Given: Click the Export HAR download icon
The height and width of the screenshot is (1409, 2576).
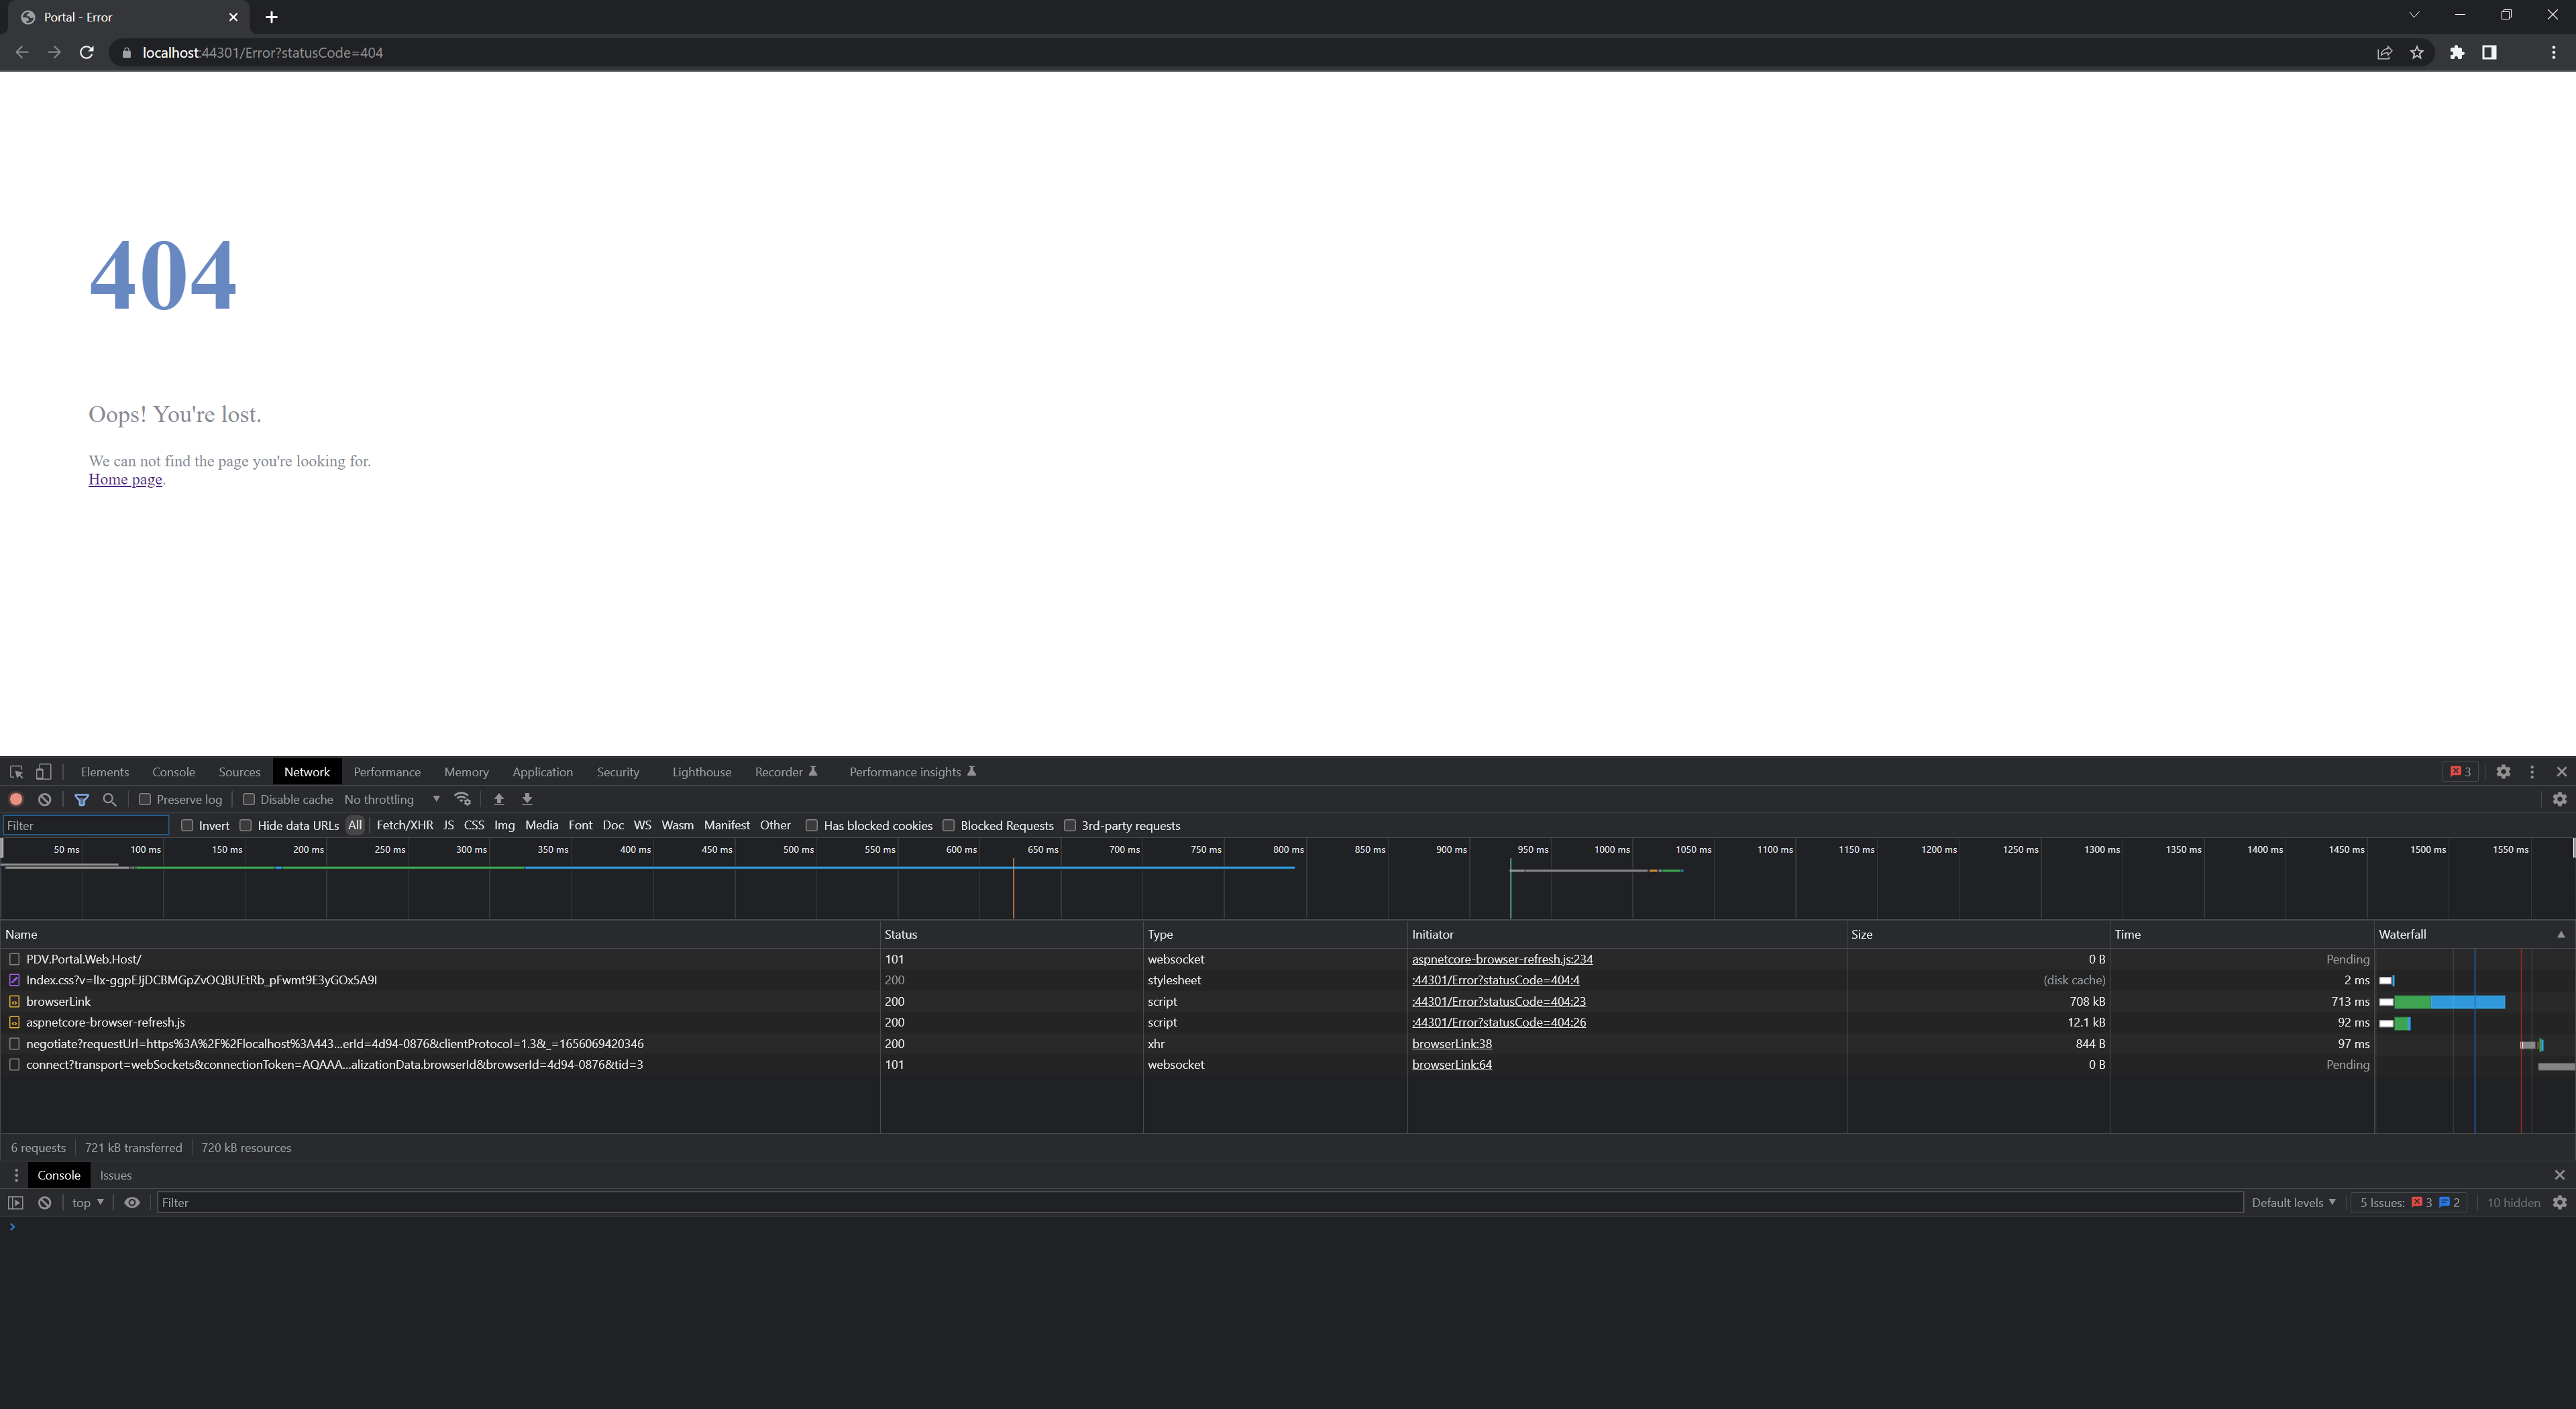Looking at the screenshot, I should click(527, 799).
